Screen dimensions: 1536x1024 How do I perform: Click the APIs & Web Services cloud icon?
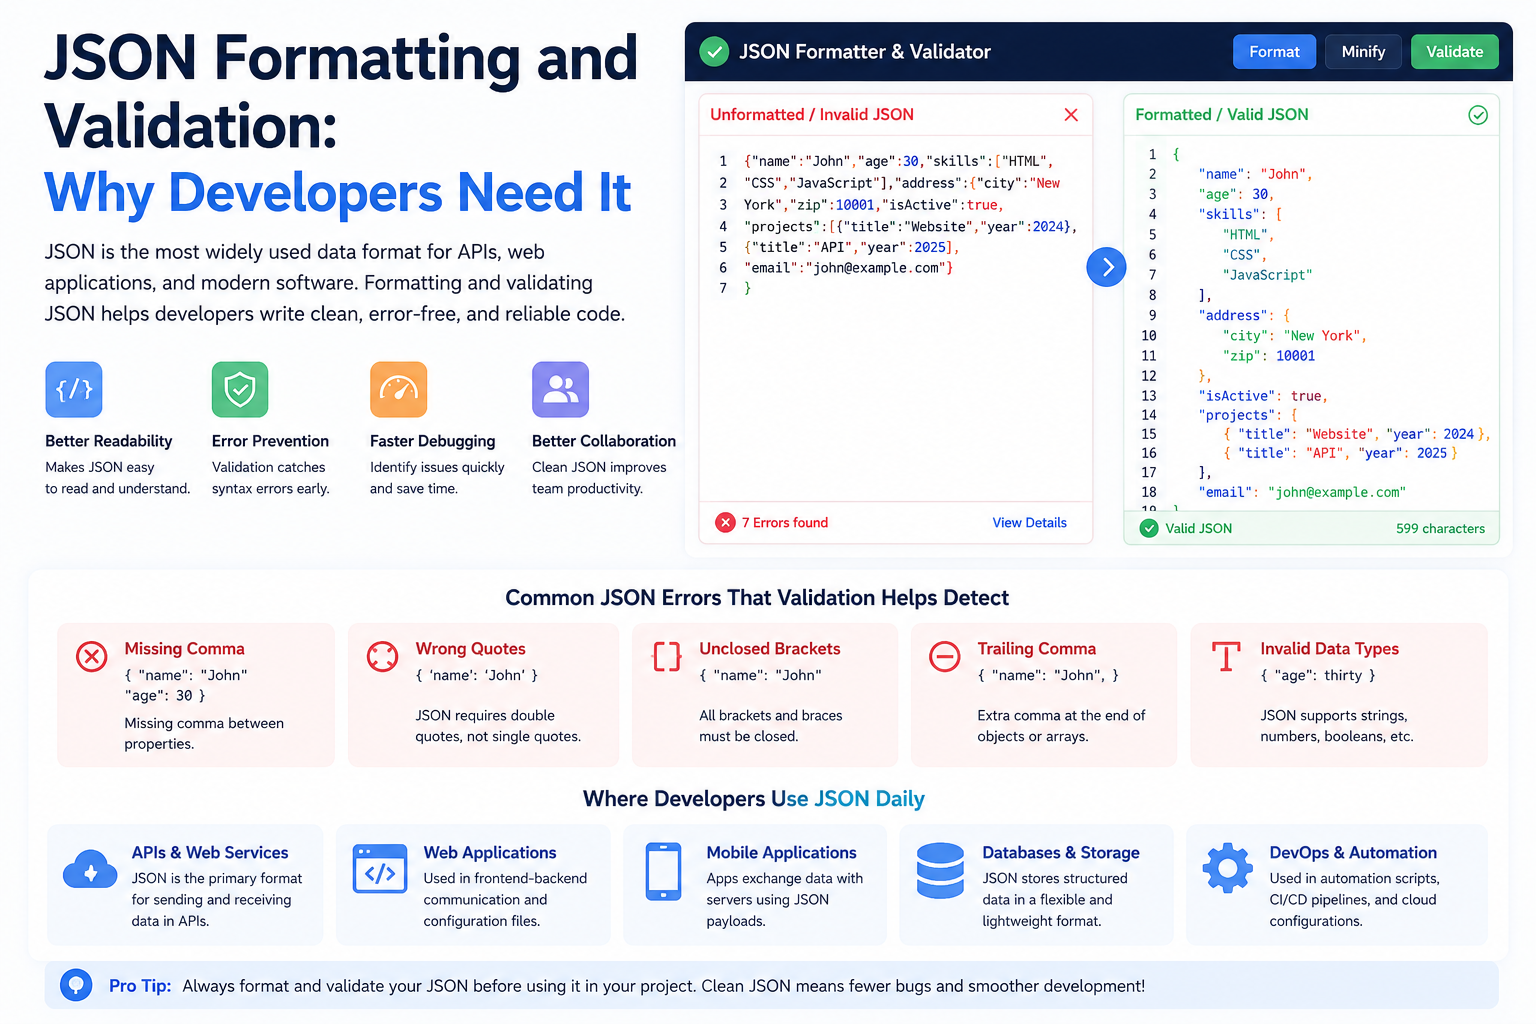(90, 870)
